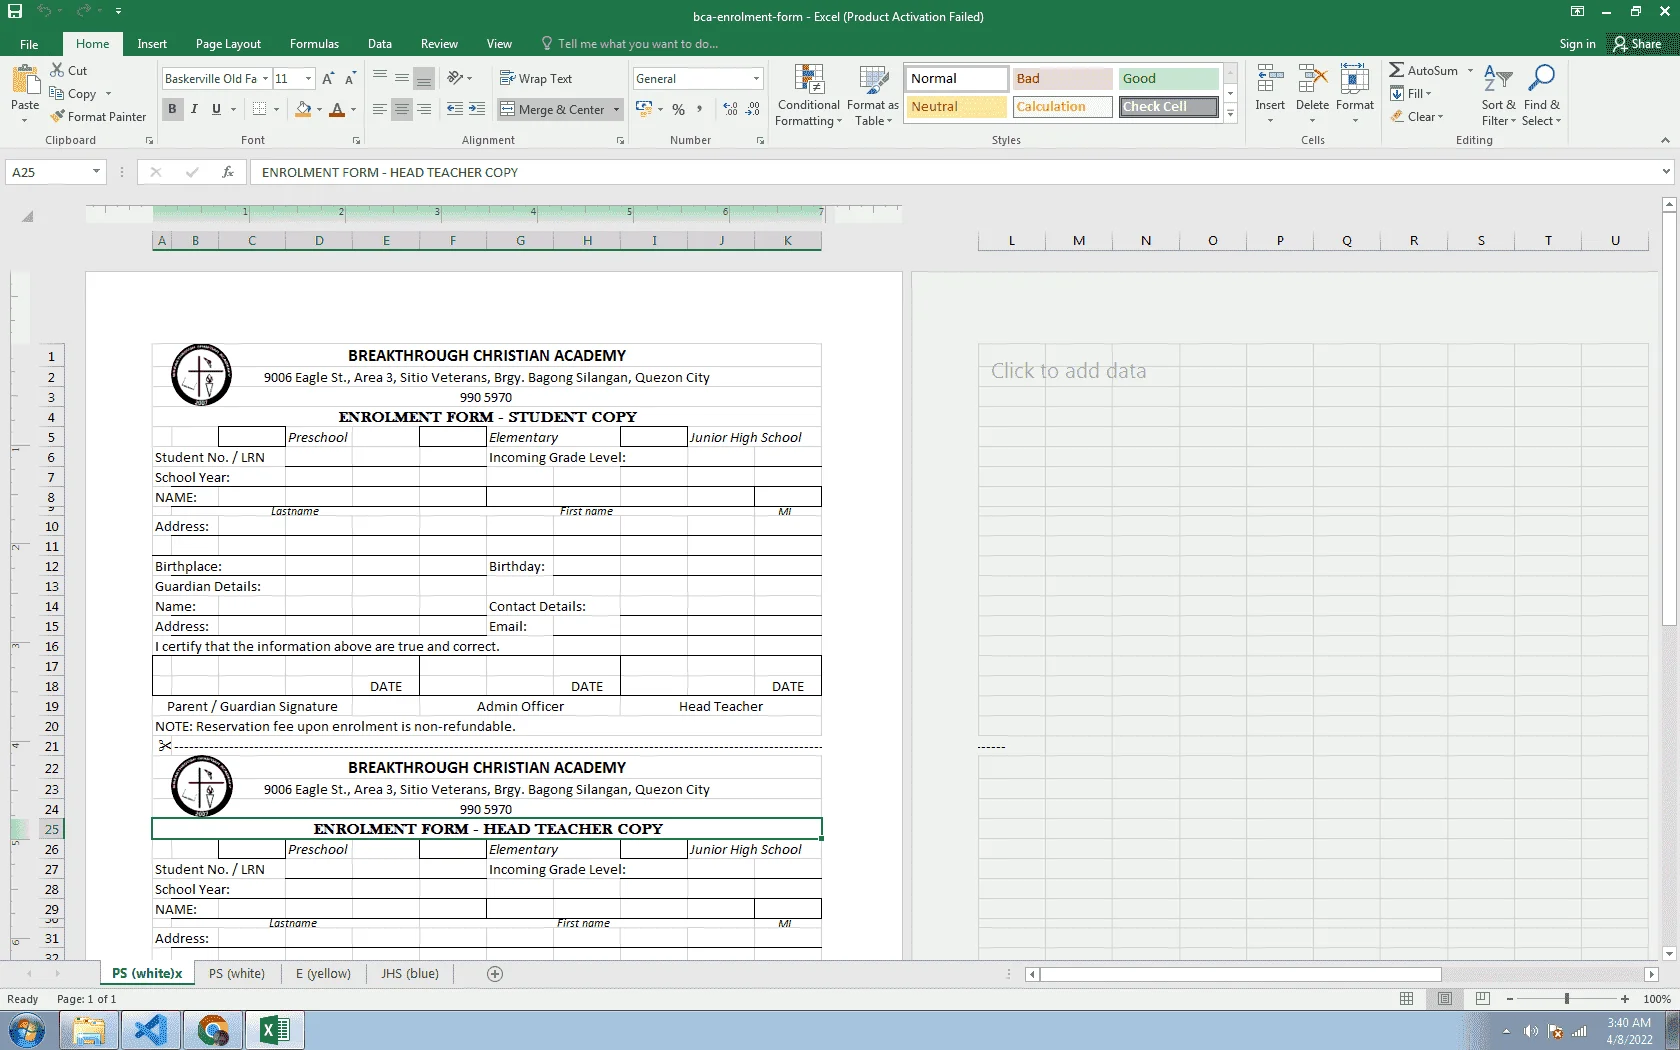Click the Insert Function fx icon
The image size is (1680, 1050).
click(x=228, y=172)
